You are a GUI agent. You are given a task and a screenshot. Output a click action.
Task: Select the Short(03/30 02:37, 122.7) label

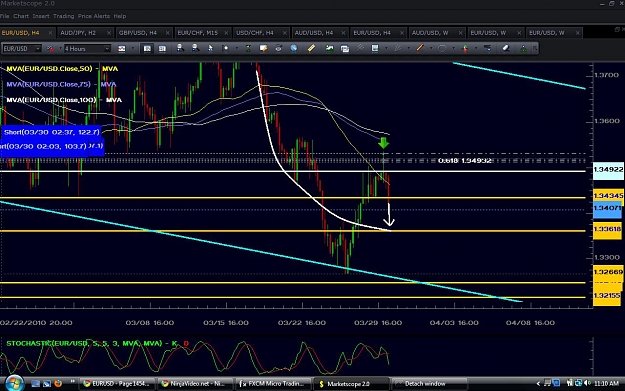click(x=51, y=132)
